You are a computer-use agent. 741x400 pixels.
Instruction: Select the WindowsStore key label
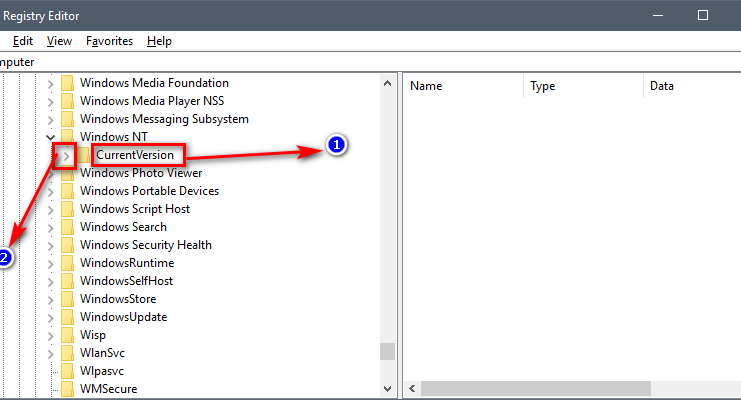118,299
